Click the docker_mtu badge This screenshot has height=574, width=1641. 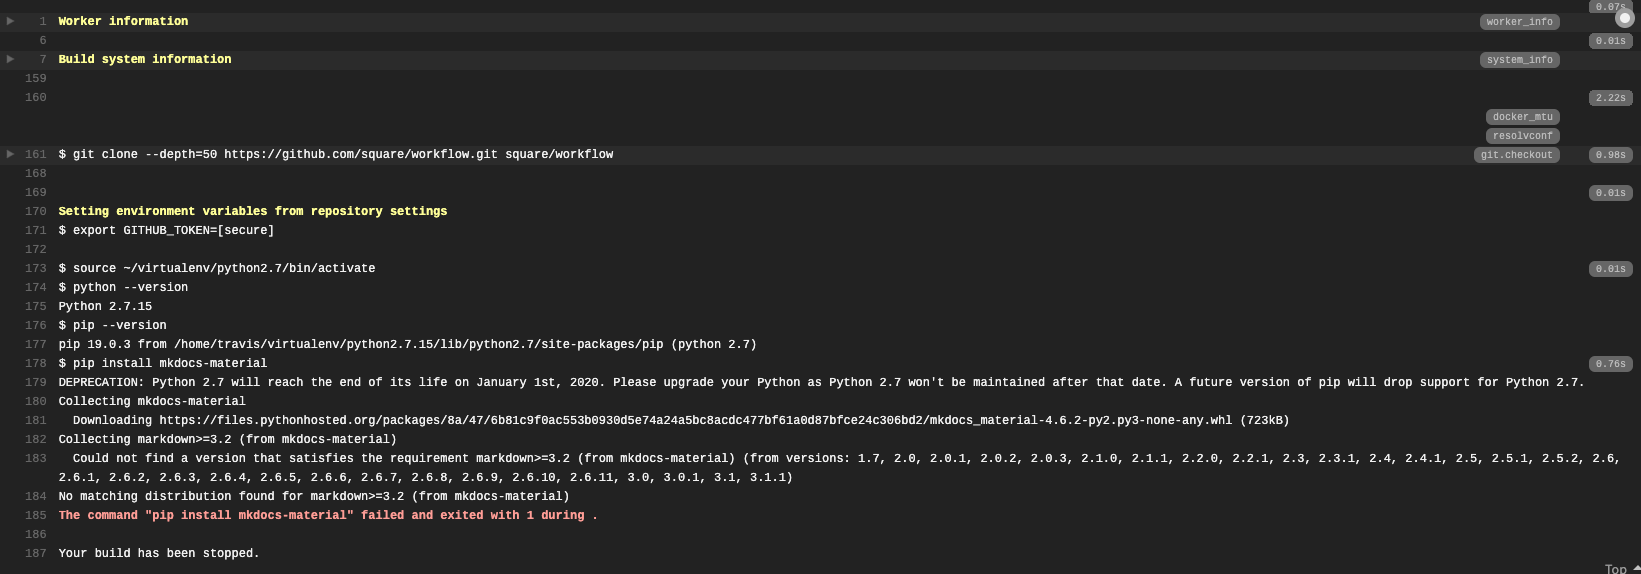pyautogui.click(x=1522, y=117)
